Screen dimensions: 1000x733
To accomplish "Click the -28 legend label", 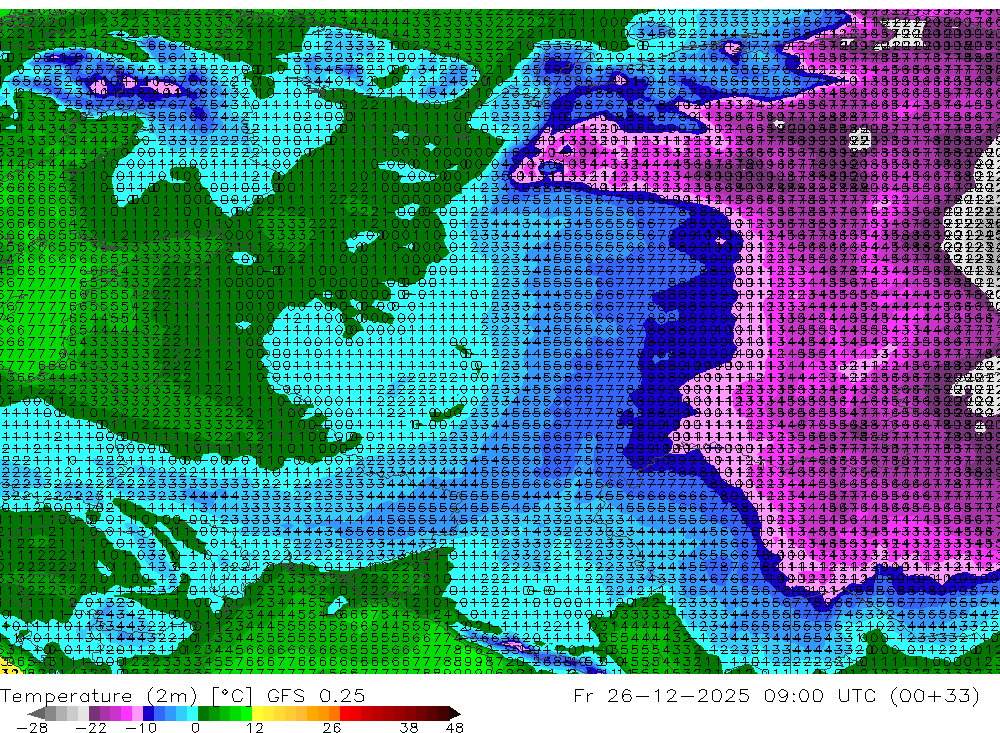I will pos(31,727).
